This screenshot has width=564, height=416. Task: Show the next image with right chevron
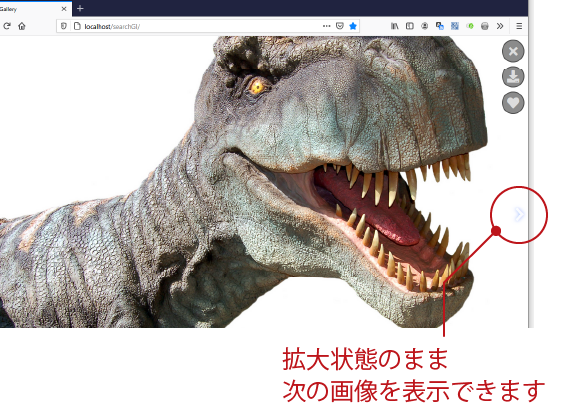point(518,214)
